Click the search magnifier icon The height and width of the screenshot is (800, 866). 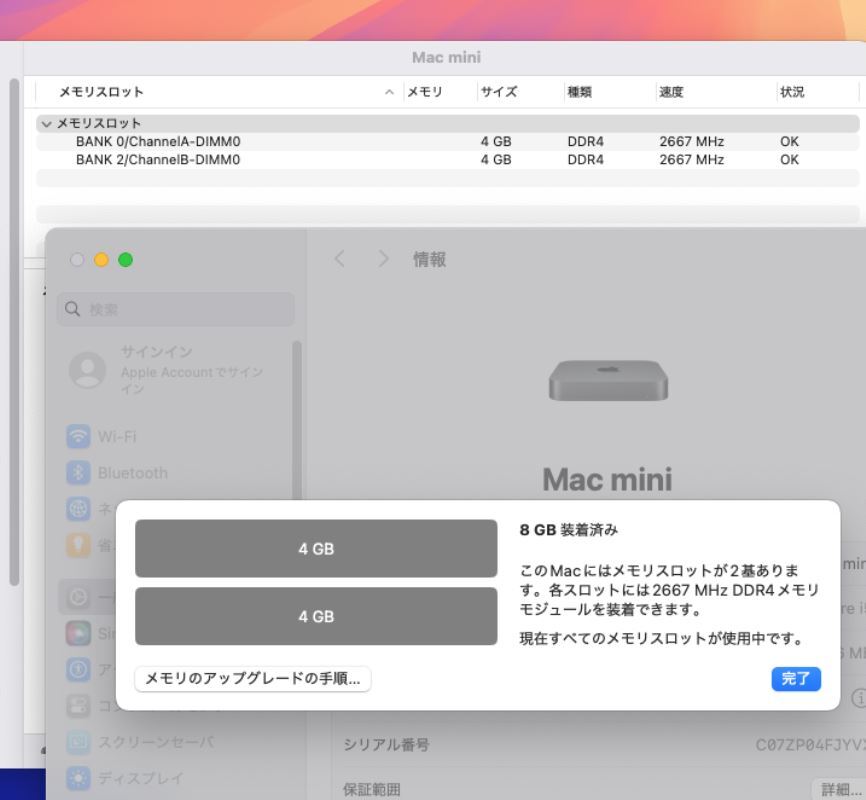pos(72,309)
